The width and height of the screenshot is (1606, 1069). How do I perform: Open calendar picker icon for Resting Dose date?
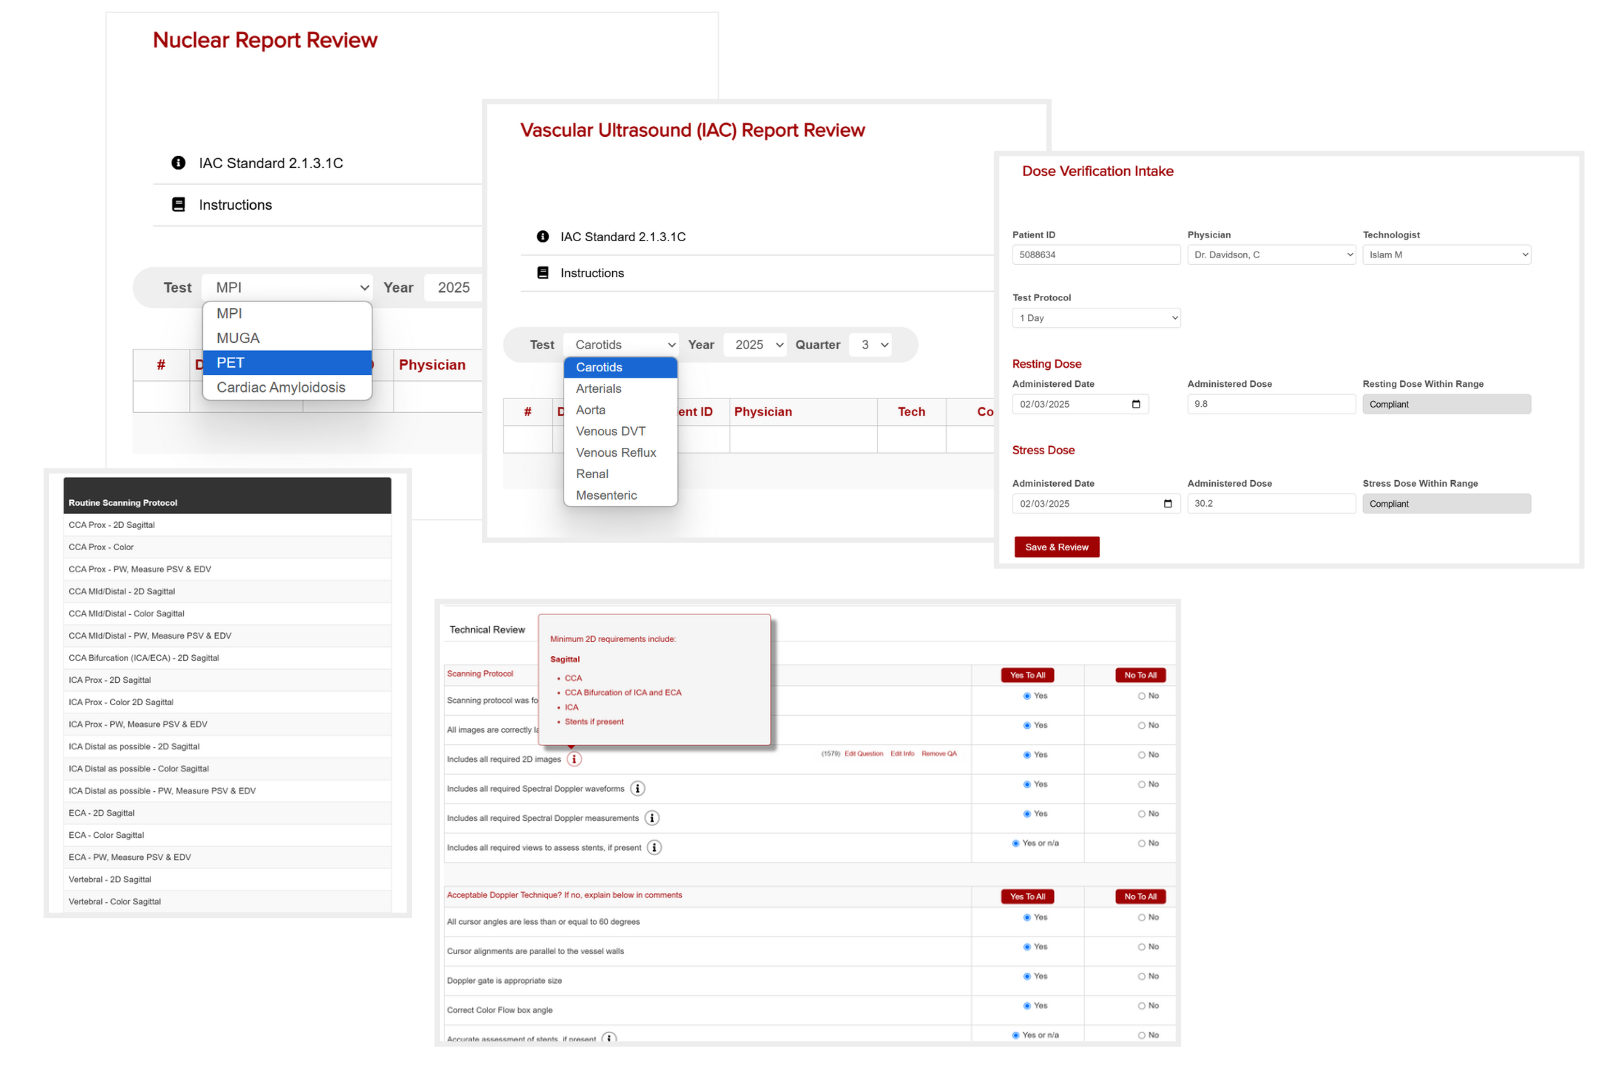point(1136,404)
